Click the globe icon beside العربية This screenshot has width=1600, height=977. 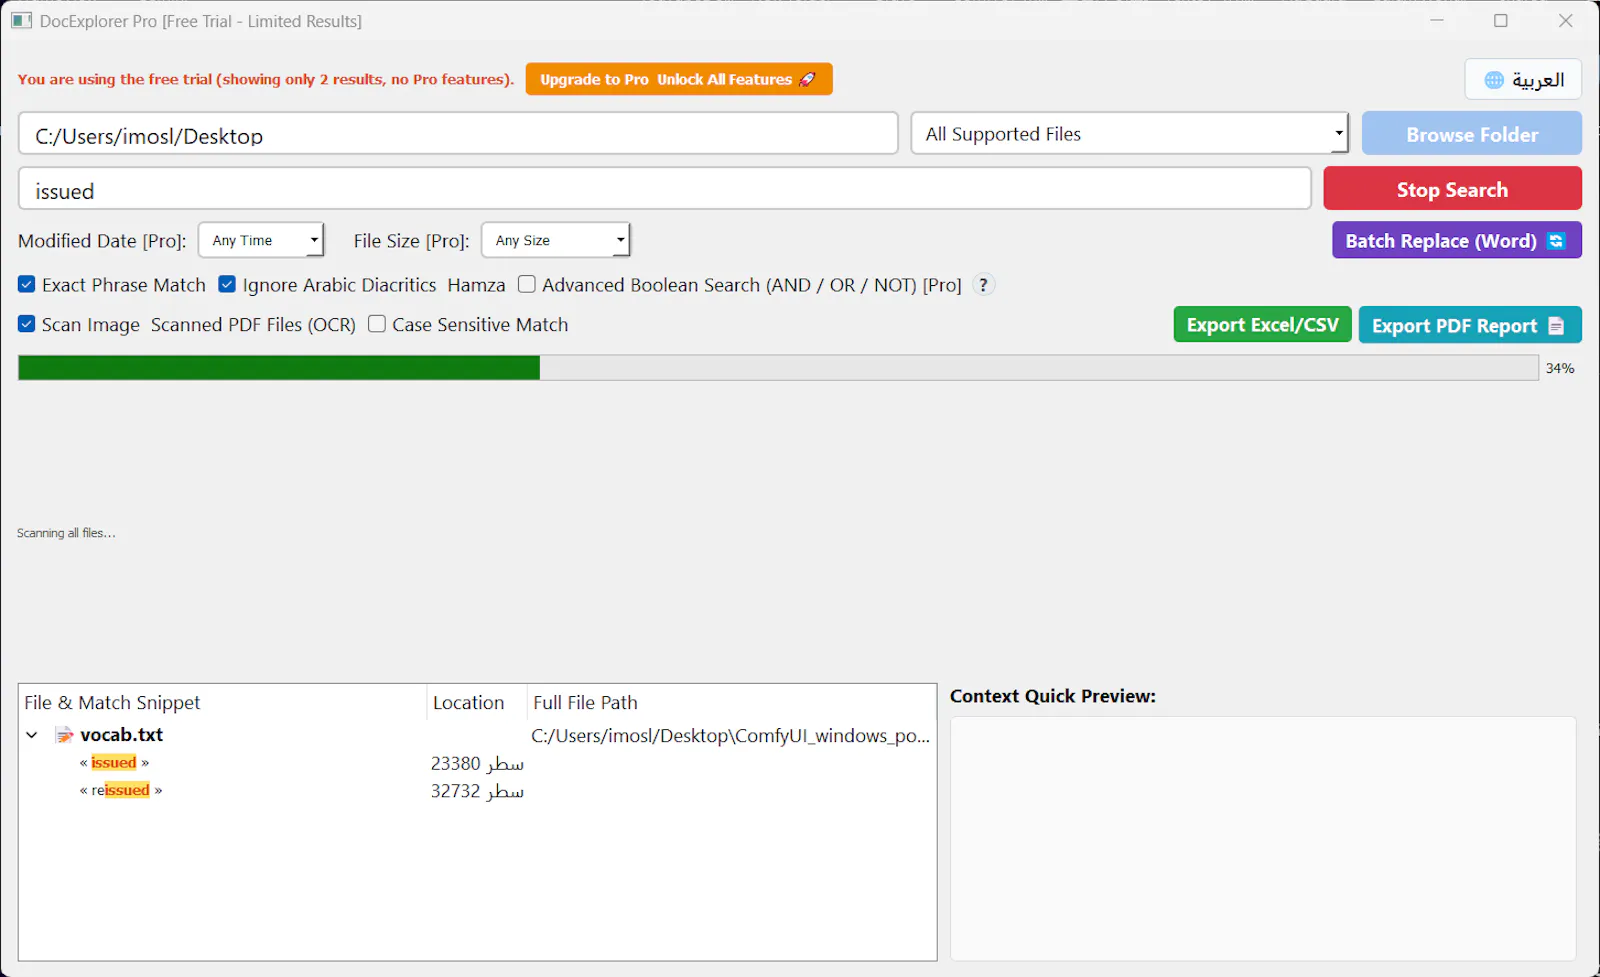[x=1494, y=80]
